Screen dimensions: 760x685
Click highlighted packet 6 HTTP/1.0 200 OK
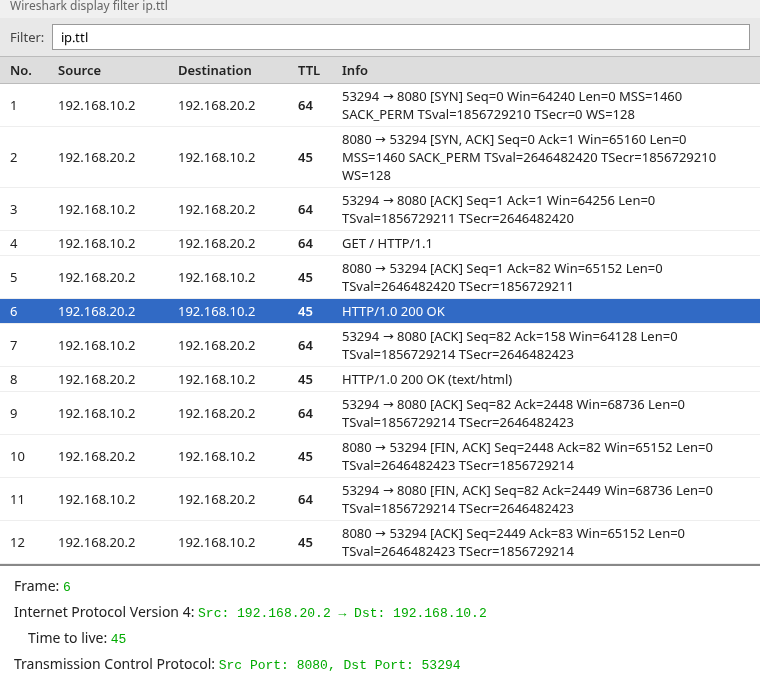(x=380, y=311)
